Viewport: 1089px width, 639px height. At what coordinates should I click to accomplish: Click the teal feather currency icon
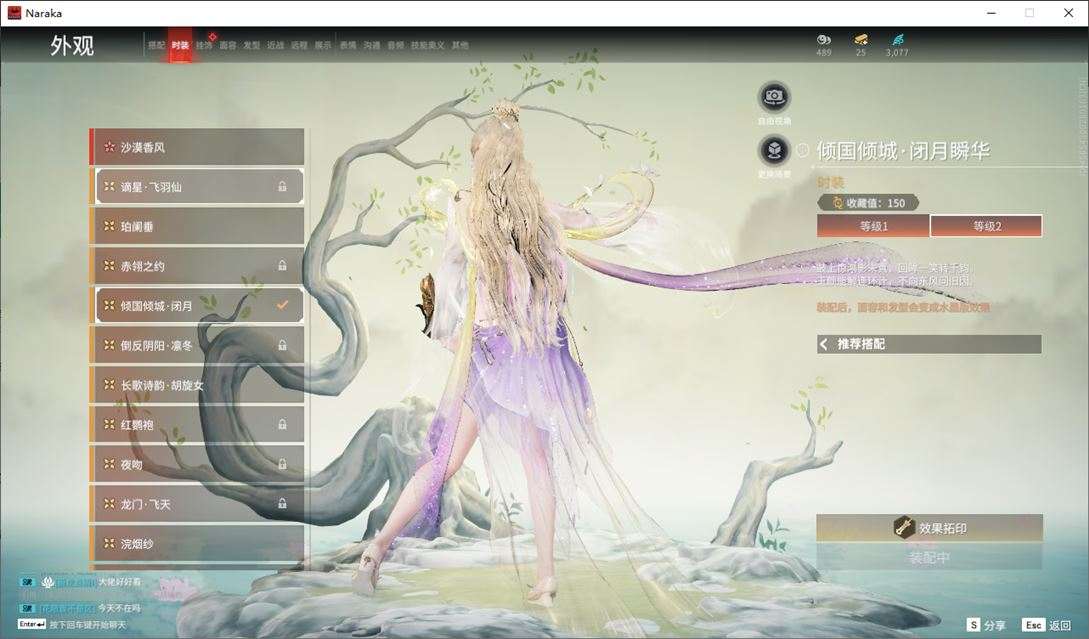(x=897, y=40)
